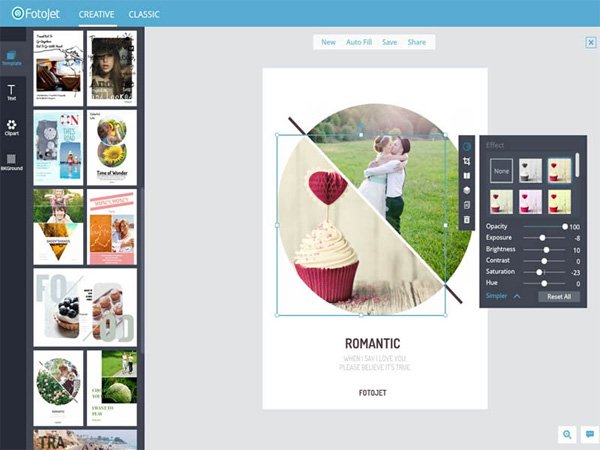Open the feedback chat icon
Image resolution: width=600 pixels, height=450 pixels.
(x=589, y=434)
